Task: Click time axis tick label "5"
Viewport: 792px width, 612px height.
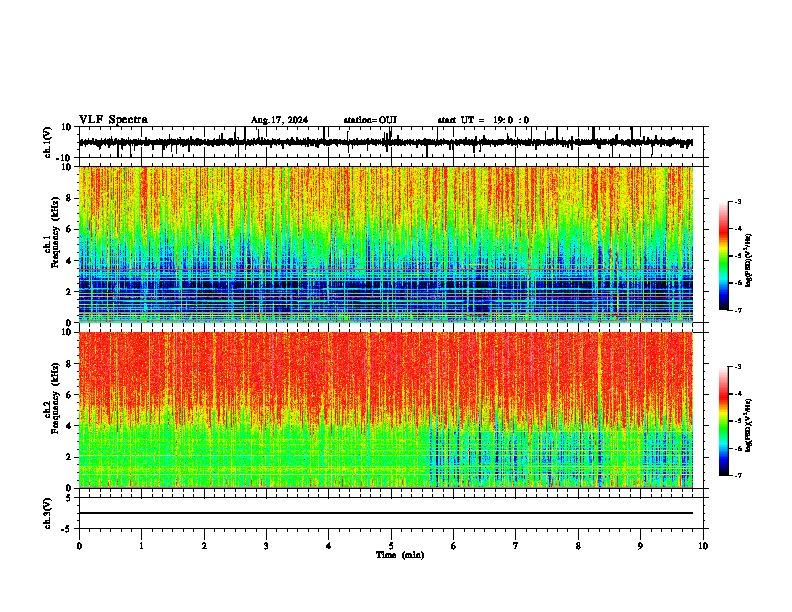Action: pos(391,546)
